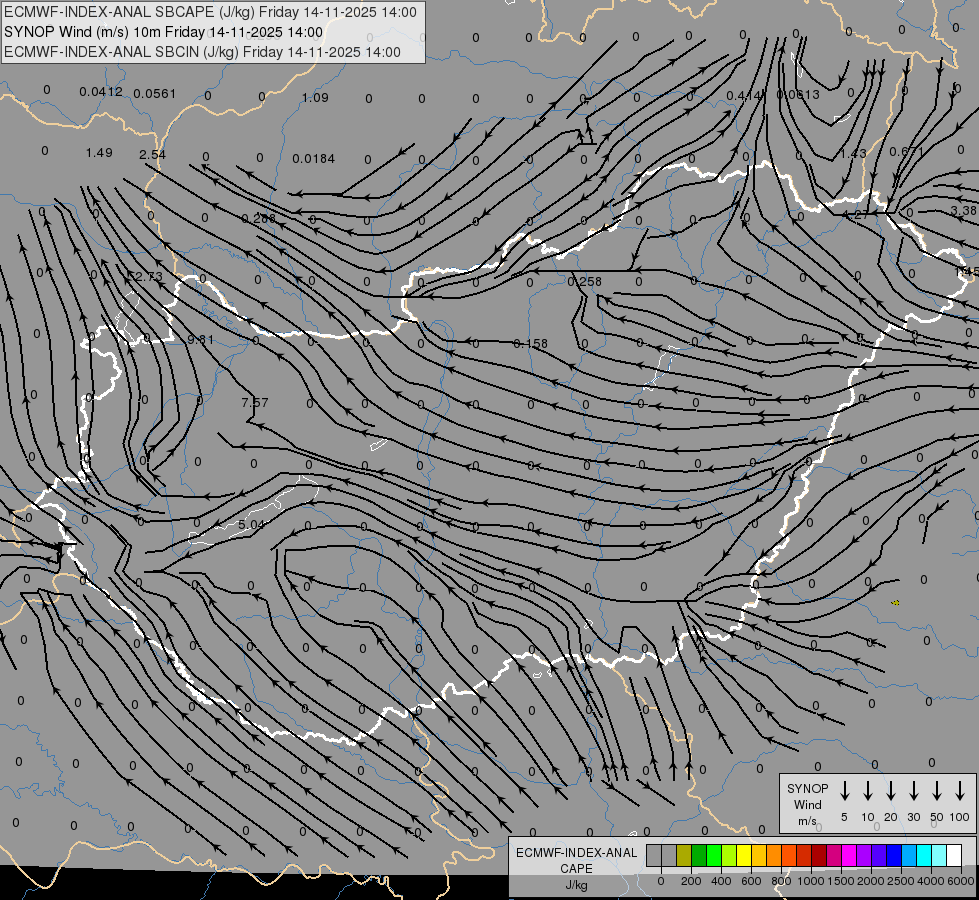
Task: Pick the dark red CAPE legend swatch
Action: (819, 855)
